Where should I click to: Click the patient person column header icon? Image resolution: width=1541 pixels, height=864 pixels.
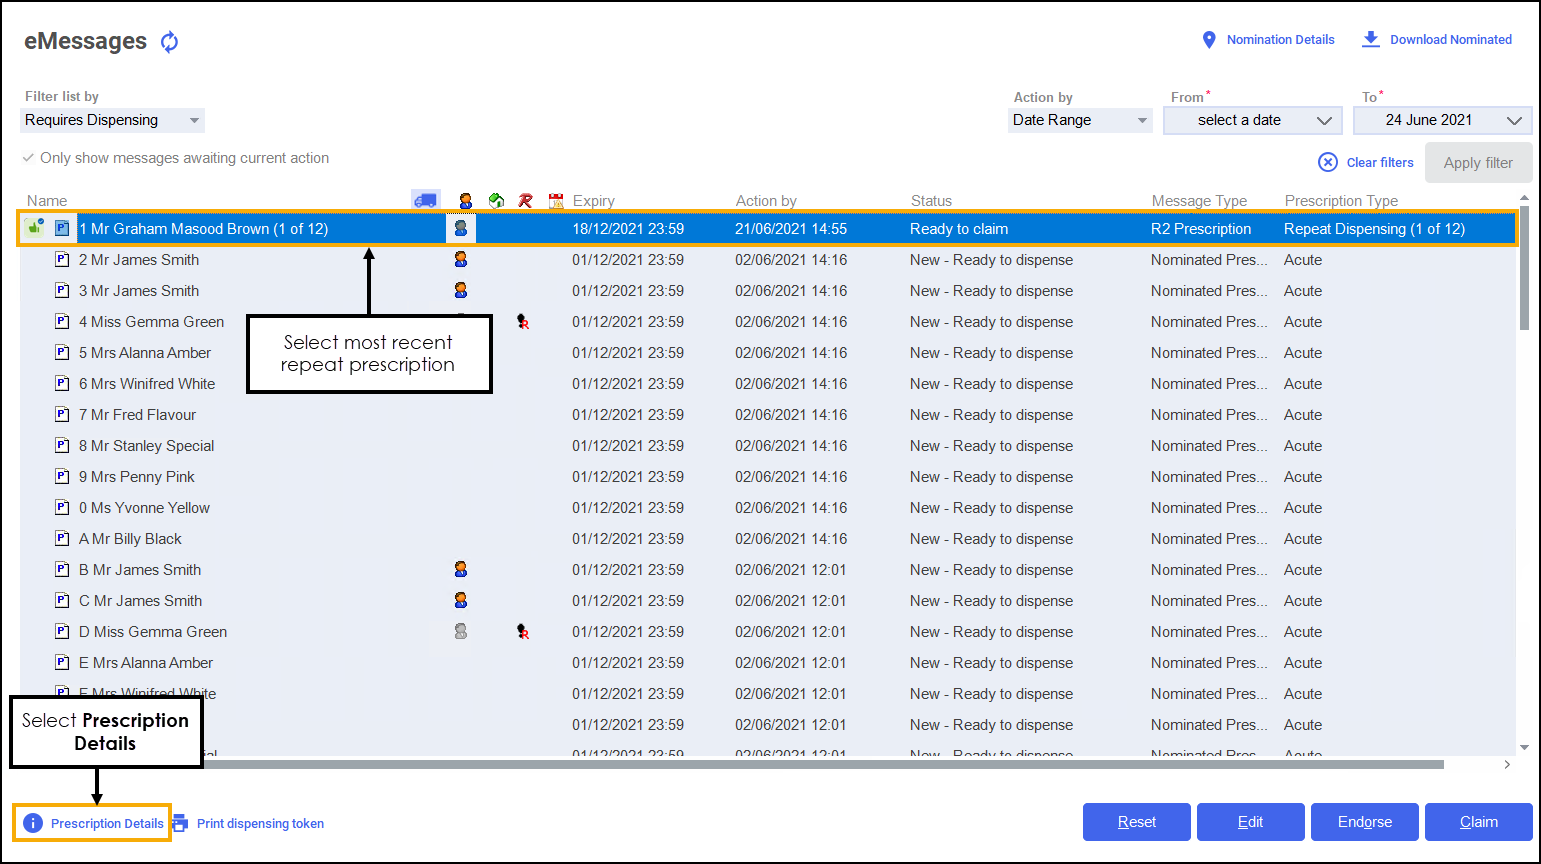point(465,201)
